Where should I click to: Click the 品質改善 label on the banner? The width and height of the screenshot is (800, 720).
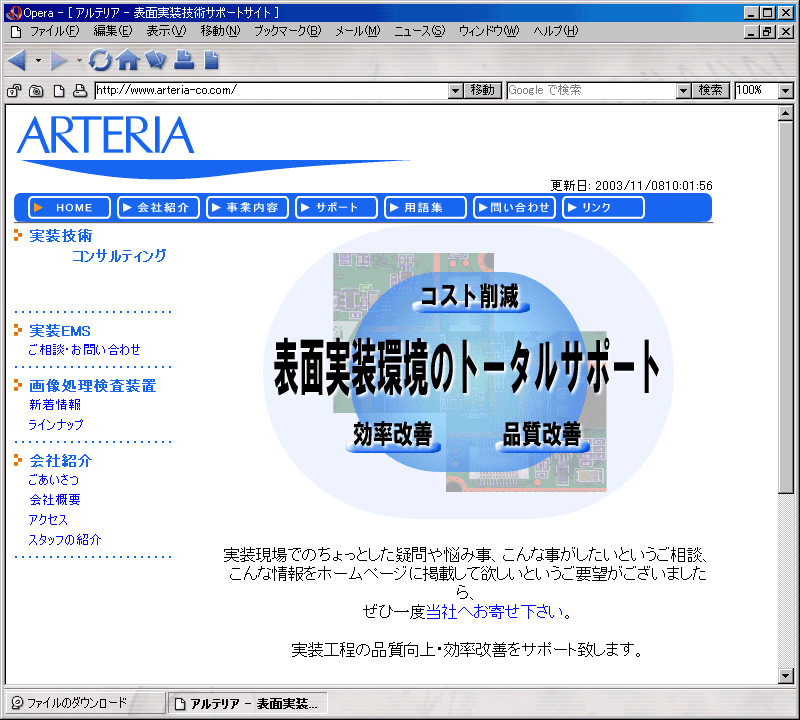(542, 435)
